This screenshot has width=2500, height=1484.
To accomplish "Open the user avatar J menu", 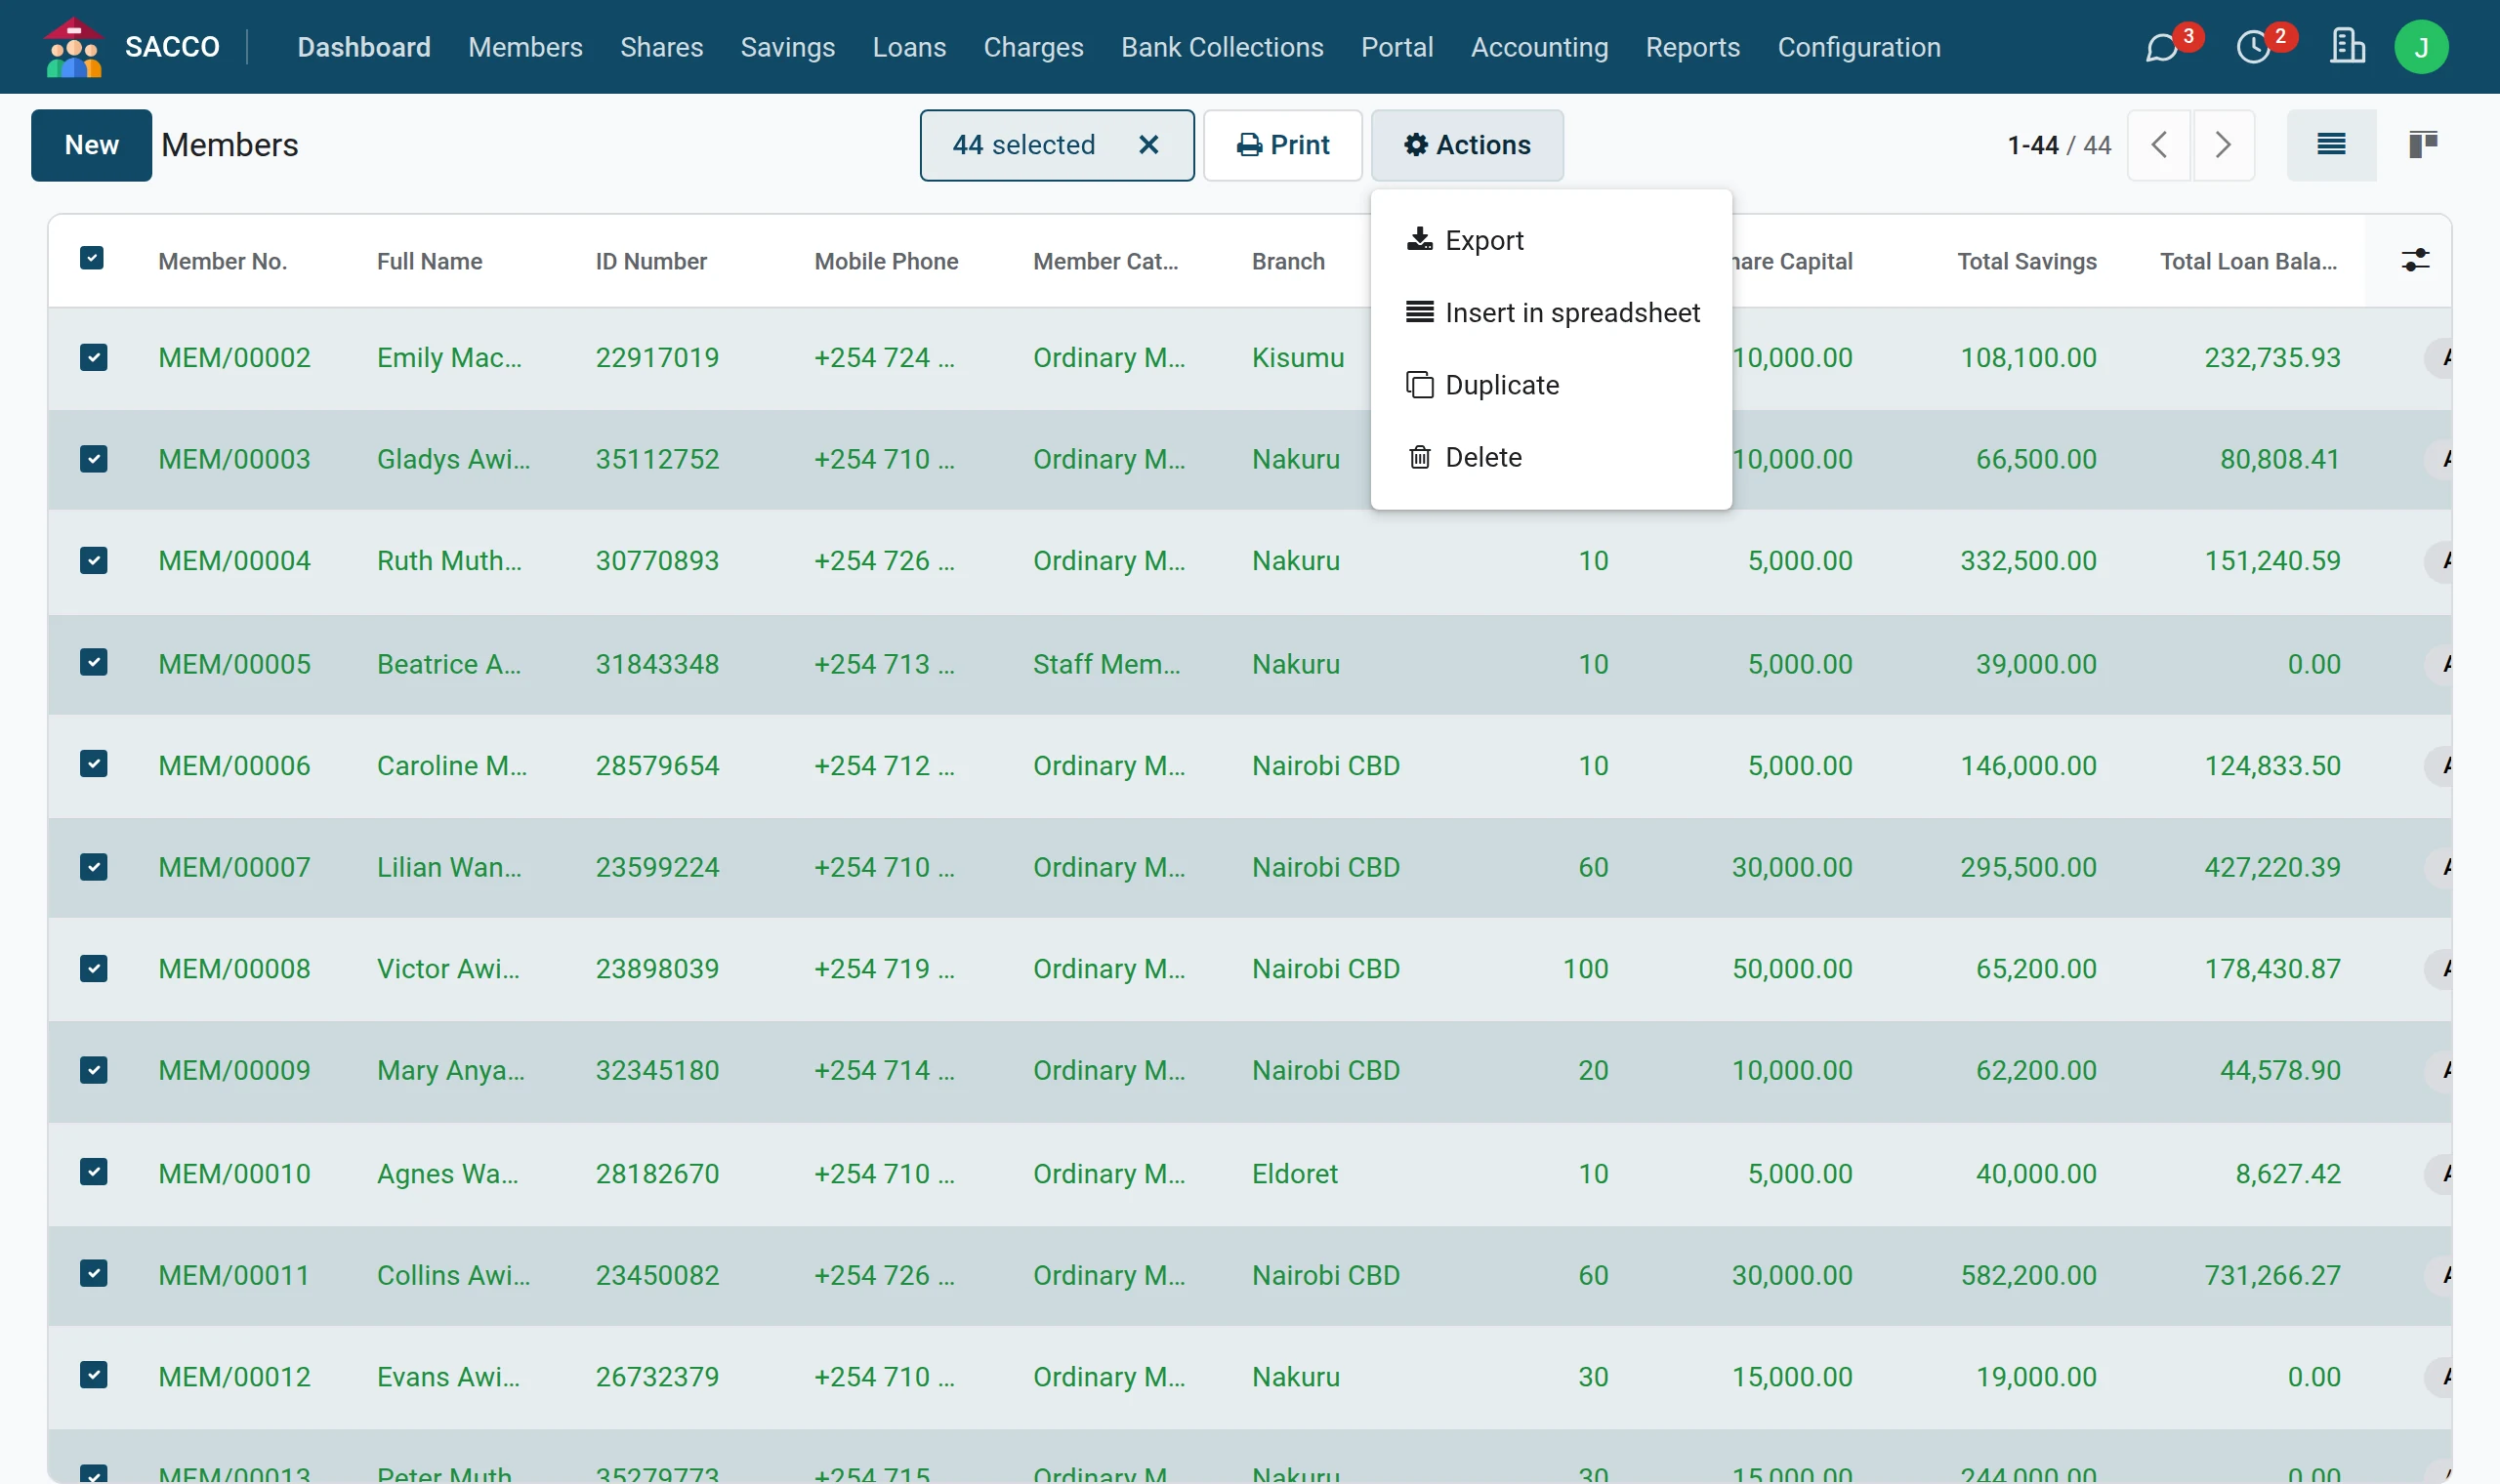I will (x=2421, y=47).
